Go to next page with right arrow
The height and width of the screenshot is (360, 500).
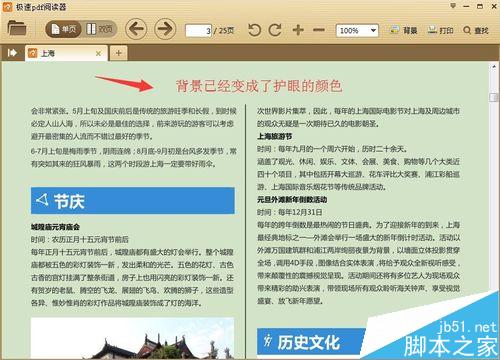165,29
